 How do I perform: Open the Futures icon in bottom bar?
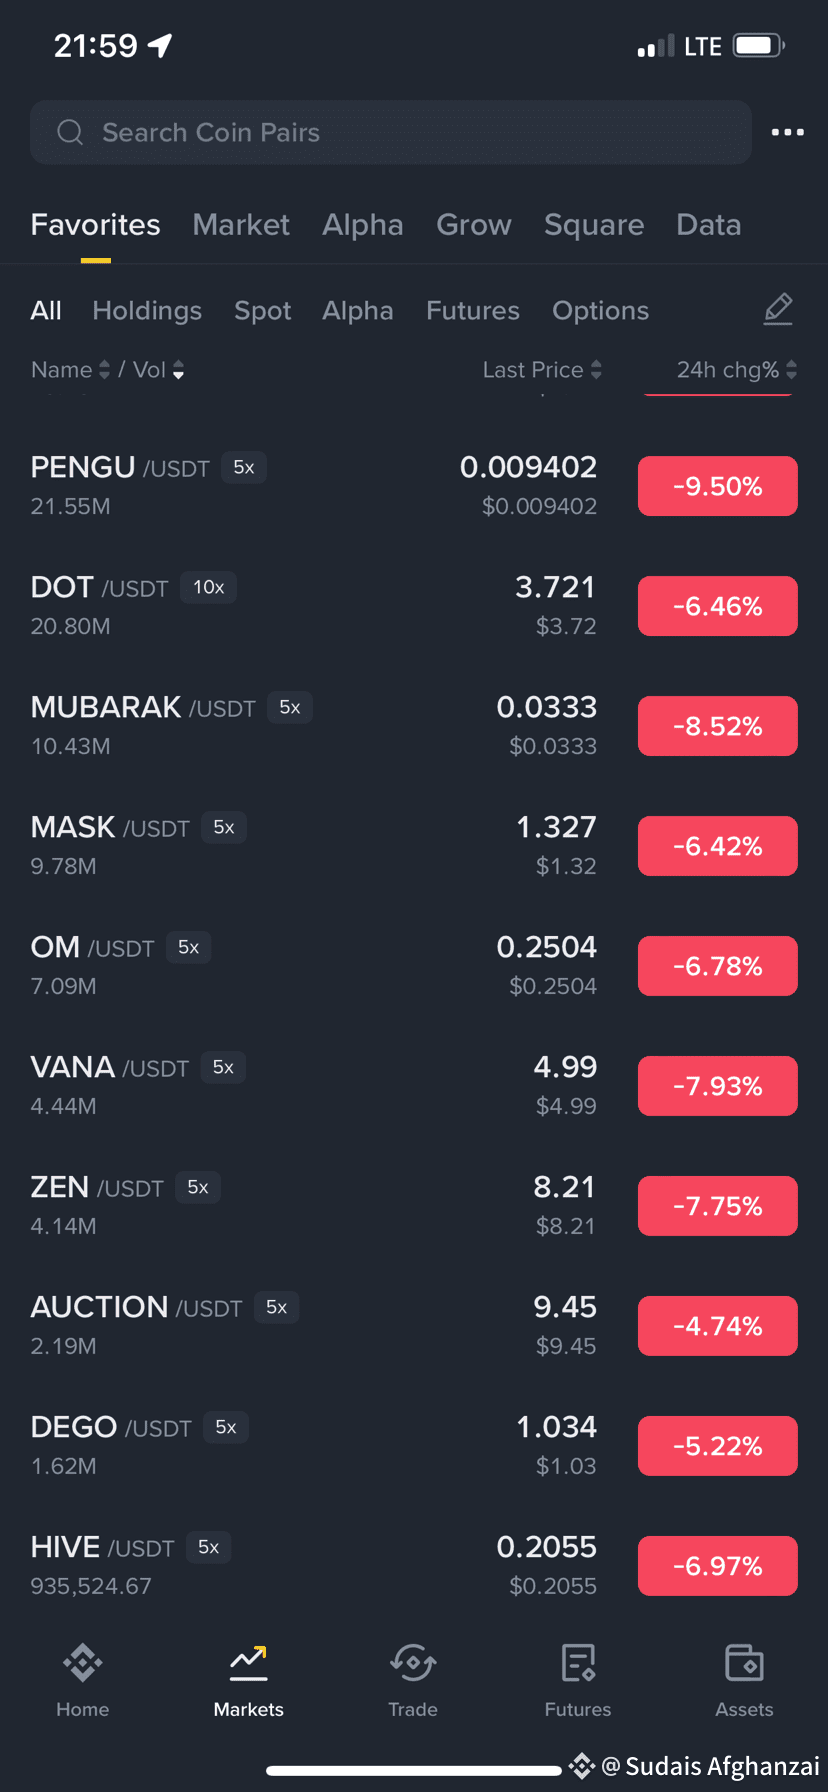[578, 1663]
